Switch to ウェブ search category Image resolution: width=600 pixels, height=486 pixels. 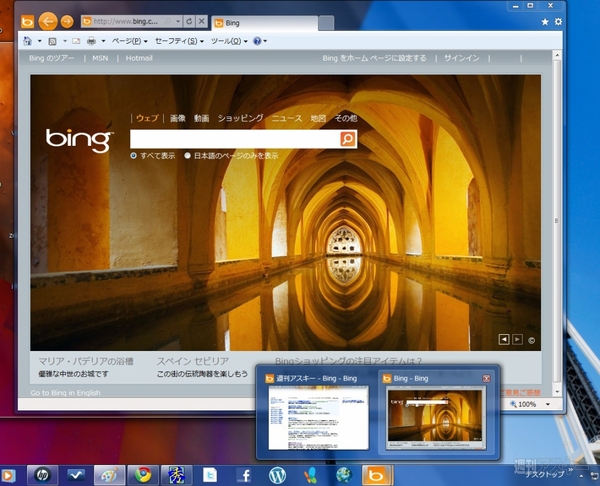[x=147, y=118]
